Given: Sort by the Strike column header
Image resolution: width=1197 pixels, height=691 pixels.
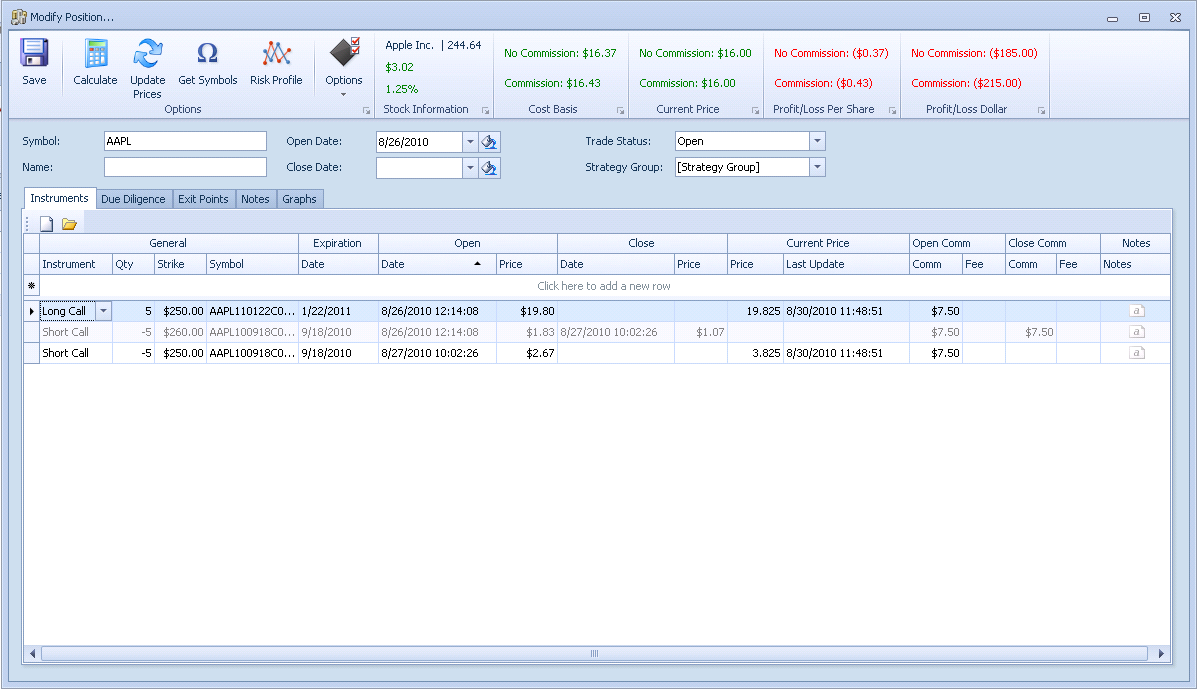Looking at the screenshot, I should click(180, 264).
